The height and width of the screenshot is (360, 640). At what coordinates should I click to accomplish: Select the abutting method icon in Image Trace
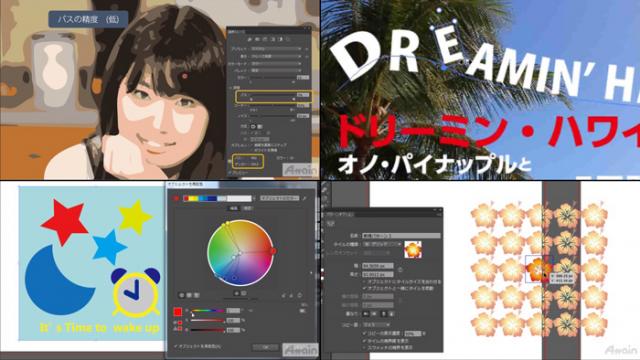[253, 126]
